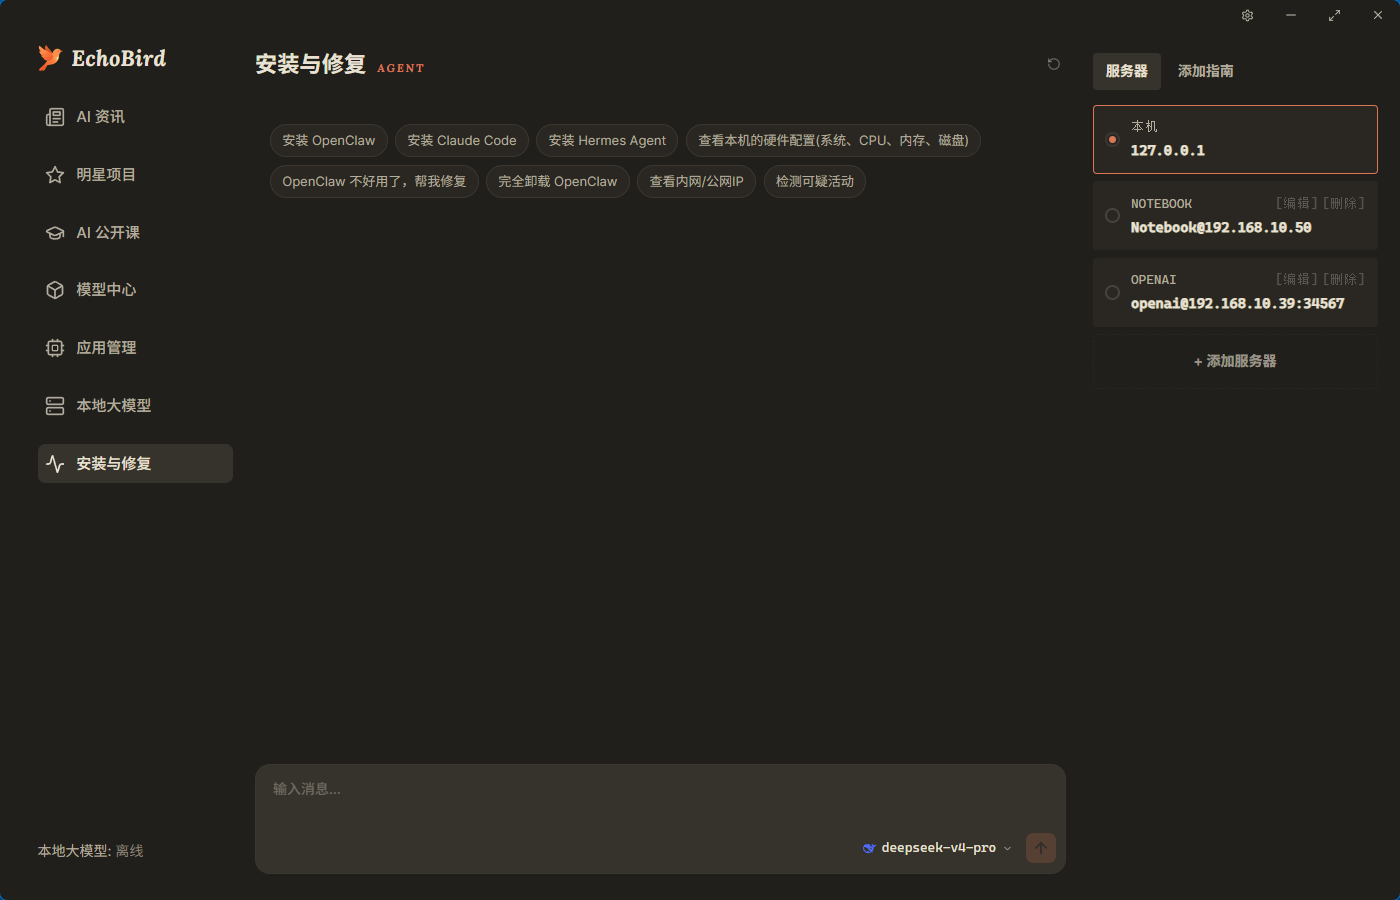1400x900 pixels.
Task: Click the 检测可疑活动 chip
Action: [x=815, y=182]
